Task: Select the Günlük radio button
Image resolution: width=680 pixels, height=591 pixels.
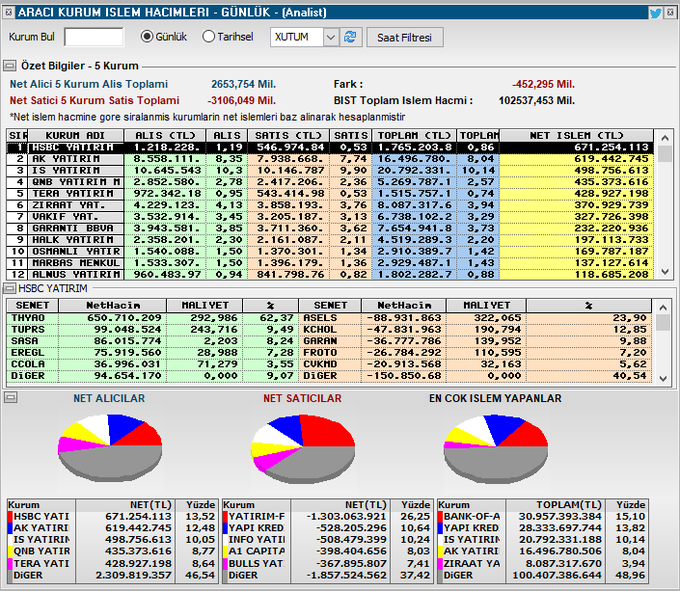Action: point(147,37)
